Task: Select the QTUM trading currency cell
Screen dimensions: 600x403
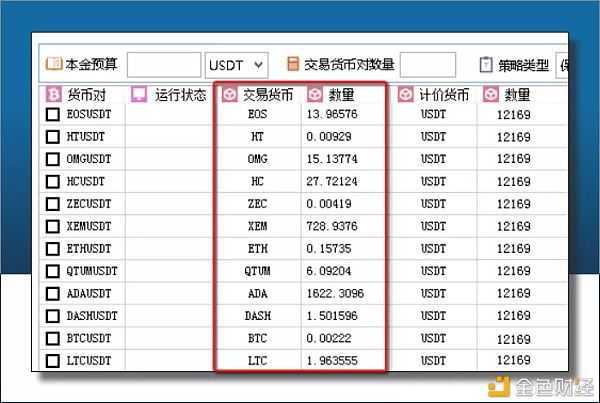Action: pyautogui.click(x=258, y=271)
